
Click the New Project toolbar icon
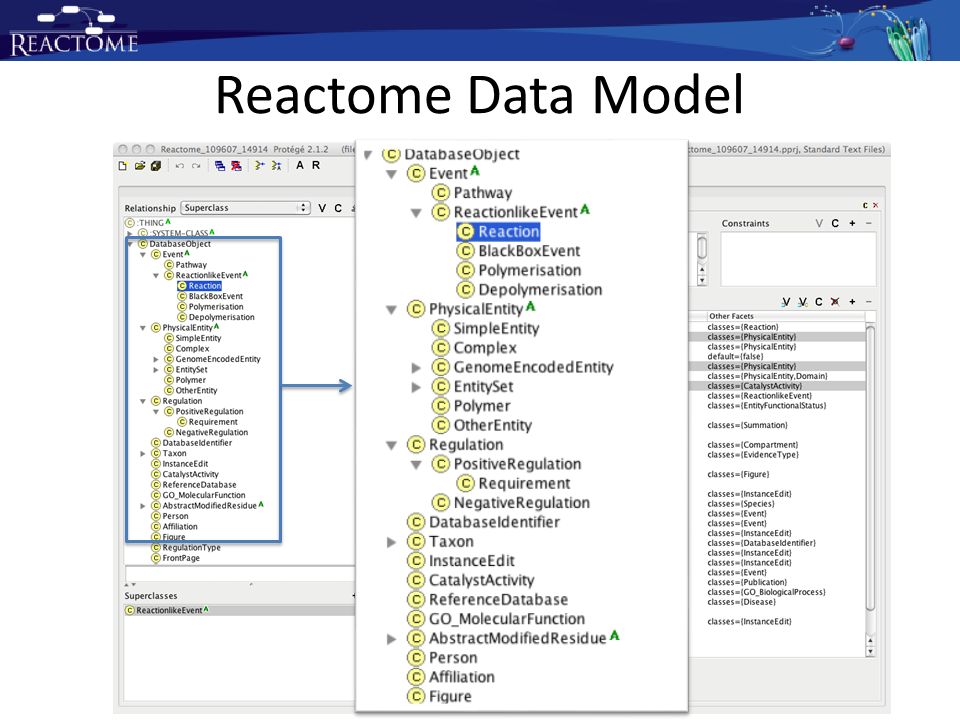(x=122, y=166)
